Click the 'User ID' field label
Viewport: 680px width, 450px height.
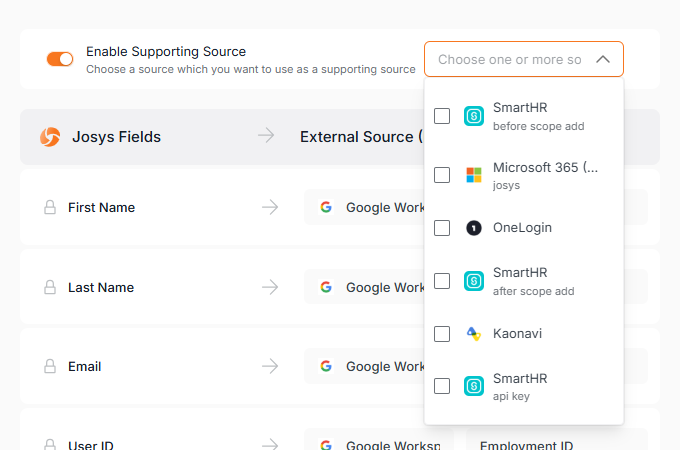[91, 445]
